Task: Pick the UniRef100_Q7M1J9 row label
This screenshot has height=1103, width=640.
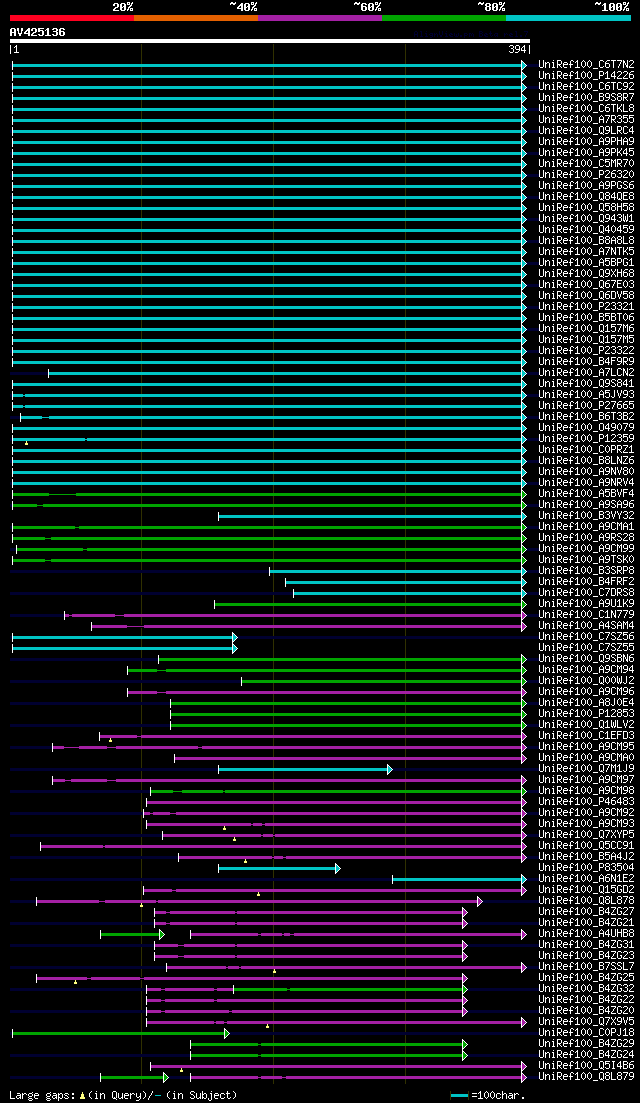Action: 586,769
